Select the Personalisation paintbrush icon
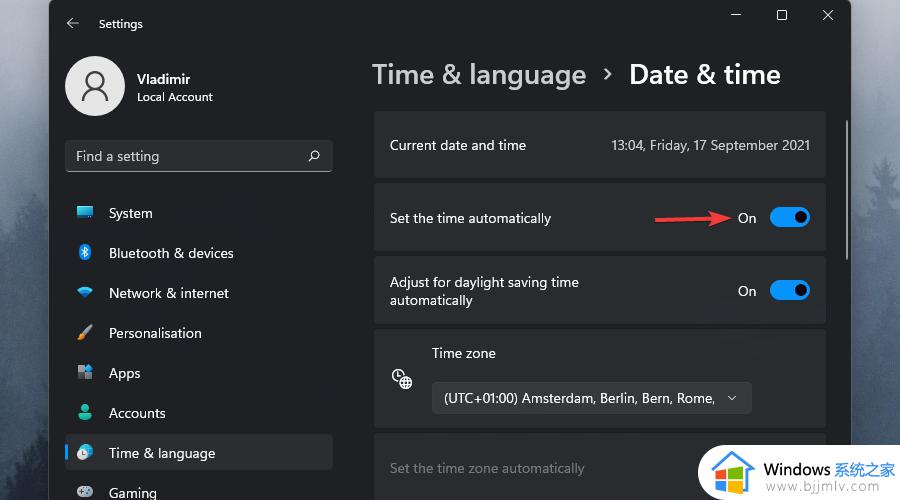 coord(85,332)
